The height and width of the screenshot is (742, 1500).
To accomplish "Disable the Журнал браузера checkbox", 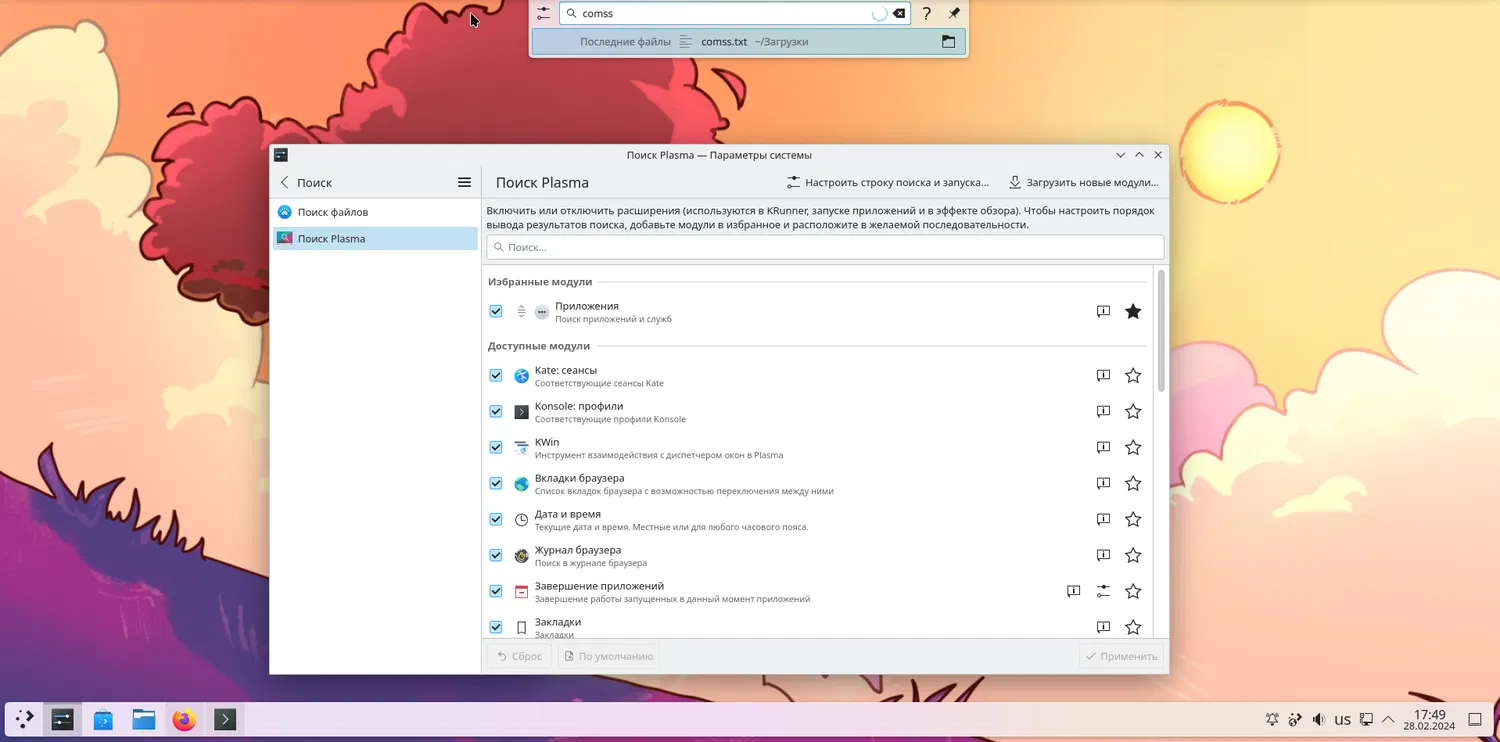I will pos(496,556).
